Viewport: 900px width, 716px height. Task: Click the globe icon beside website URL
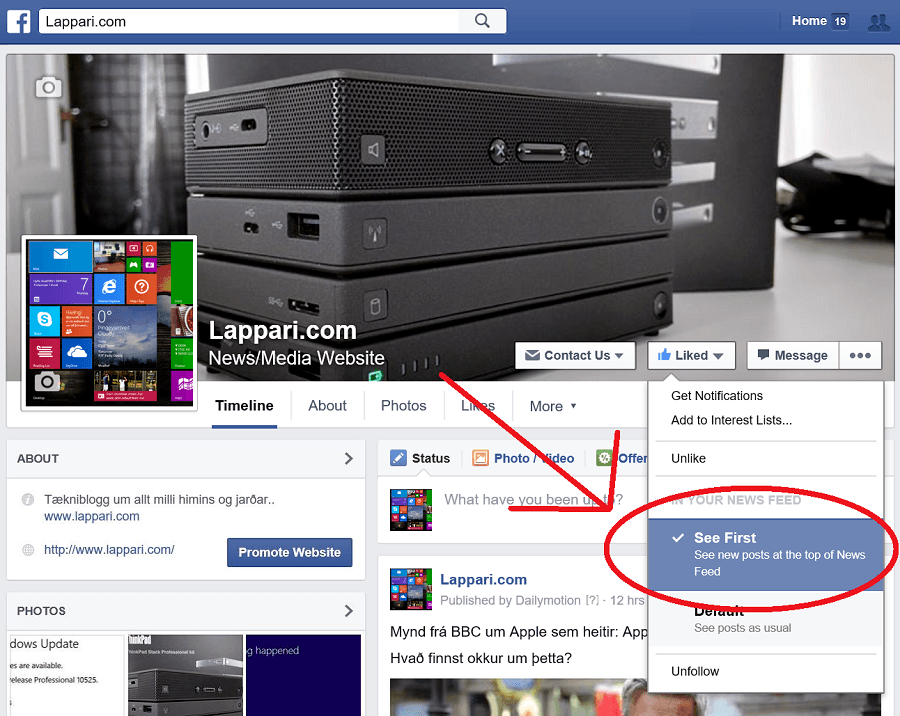pyautogui.click(x=28, y=549)
